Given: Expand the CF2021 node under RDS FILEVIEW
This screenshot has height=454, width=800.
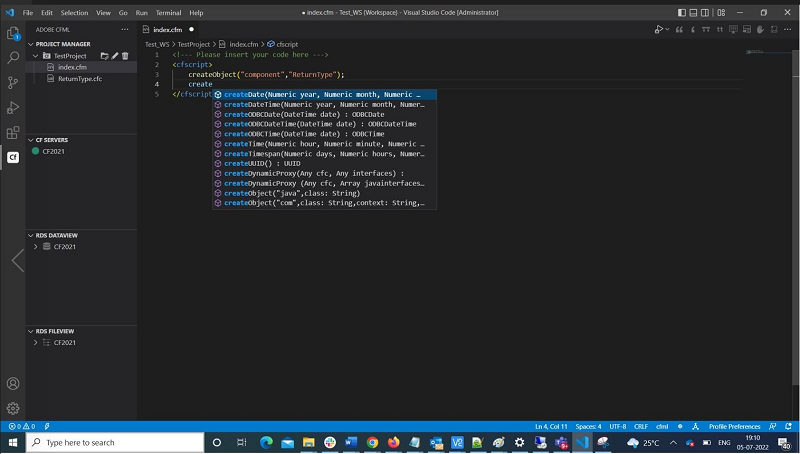Looking at the screenshot, I should pyautogui.click(x=36, y=342).
